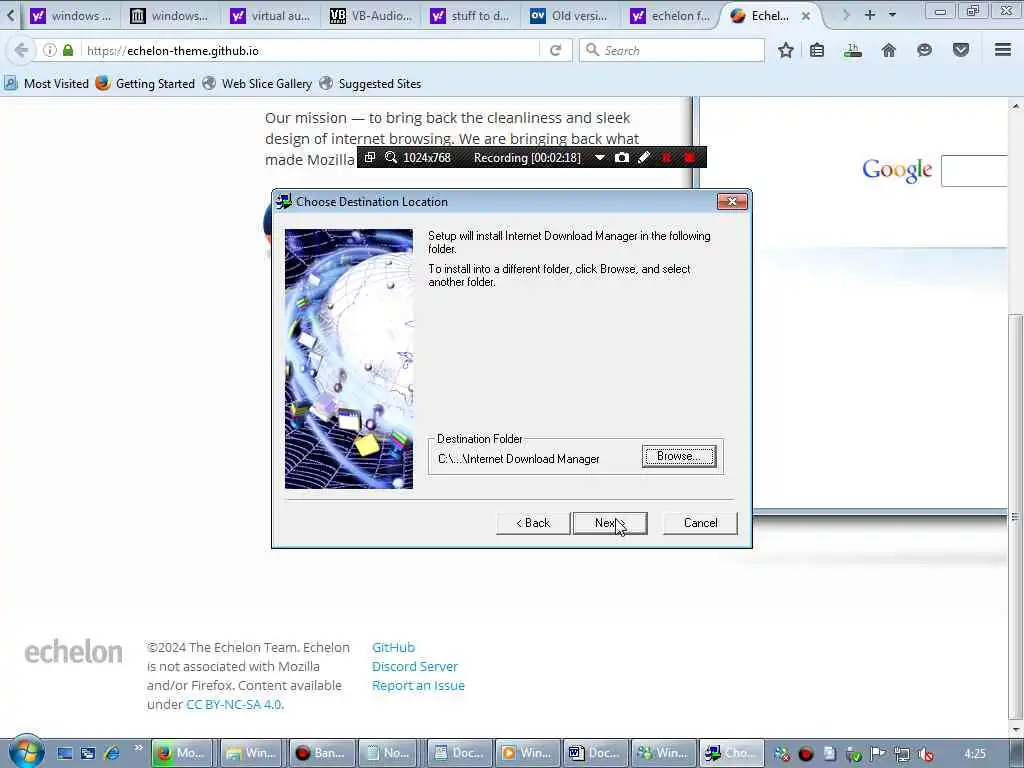This screenshot has width=1024, height=768.
Task: Click the Report an Issue footer link
Action: 418,685
